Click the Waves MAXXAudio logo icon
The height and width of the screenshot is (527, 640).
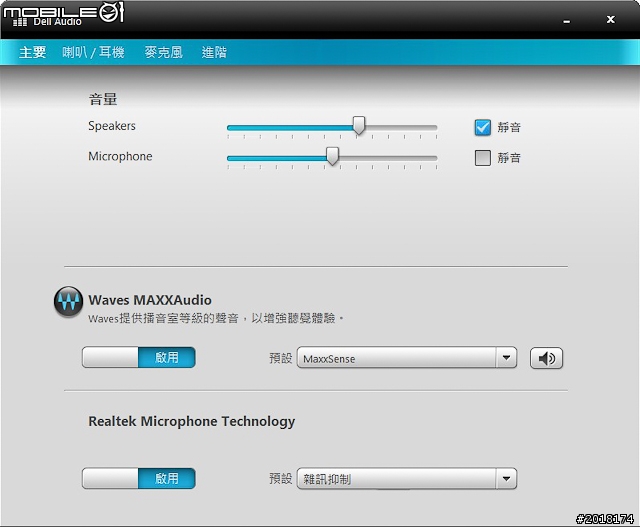click(x=68, y=301)
